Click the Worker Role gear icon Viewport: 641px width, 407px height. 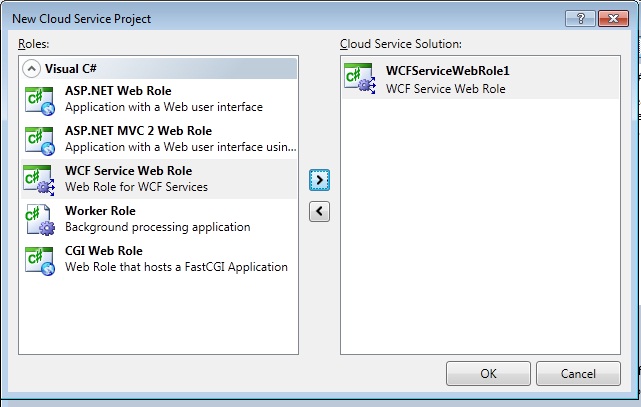39,219
